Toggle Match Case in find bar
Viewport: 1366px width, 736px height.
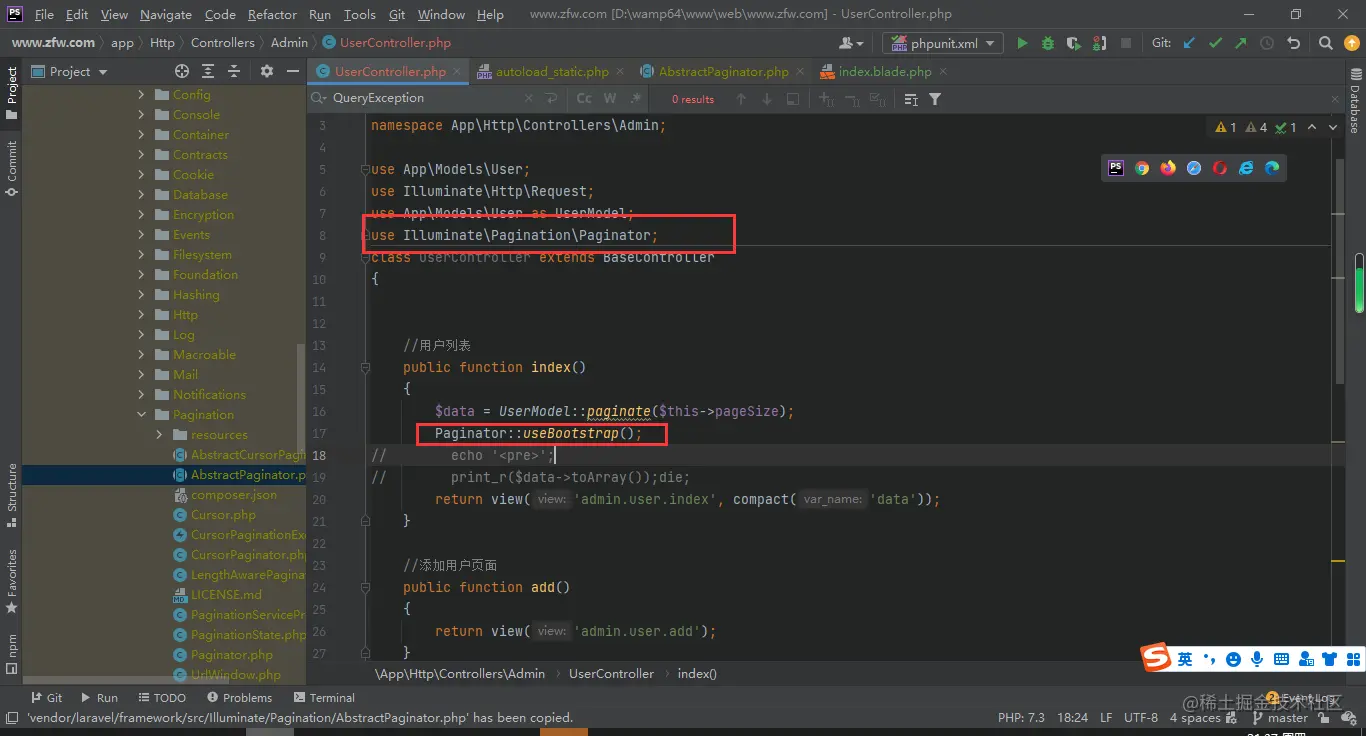coord(584,99)
